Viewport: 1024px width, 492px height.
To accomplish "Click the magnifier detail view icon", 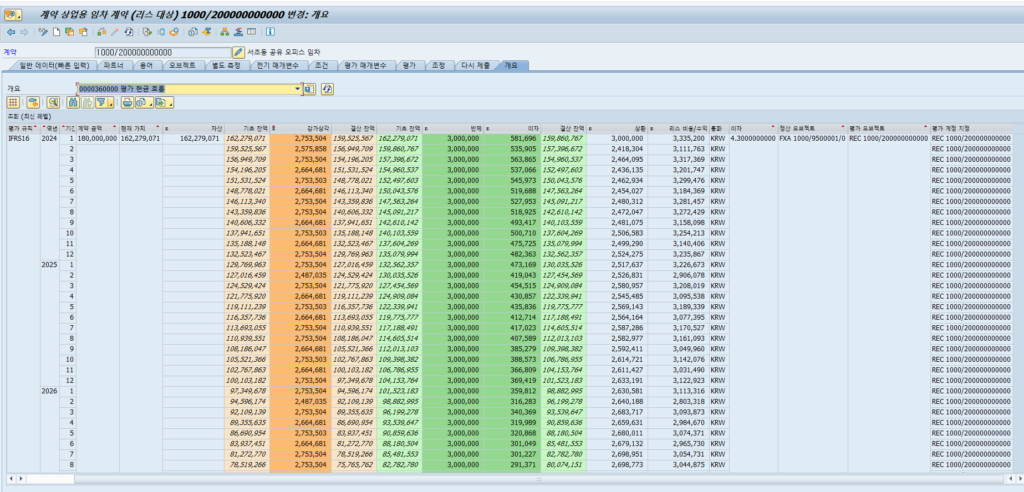I will point(53,103).
